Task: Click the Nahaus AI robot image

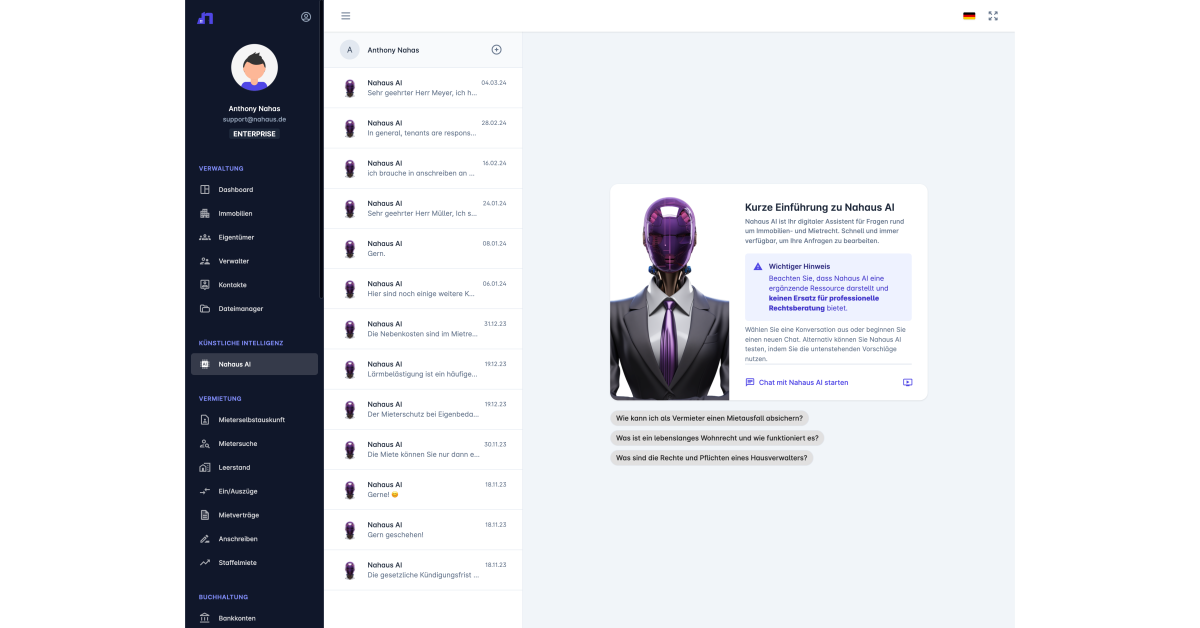Action: pyautogui.click(x=671, y=292)
